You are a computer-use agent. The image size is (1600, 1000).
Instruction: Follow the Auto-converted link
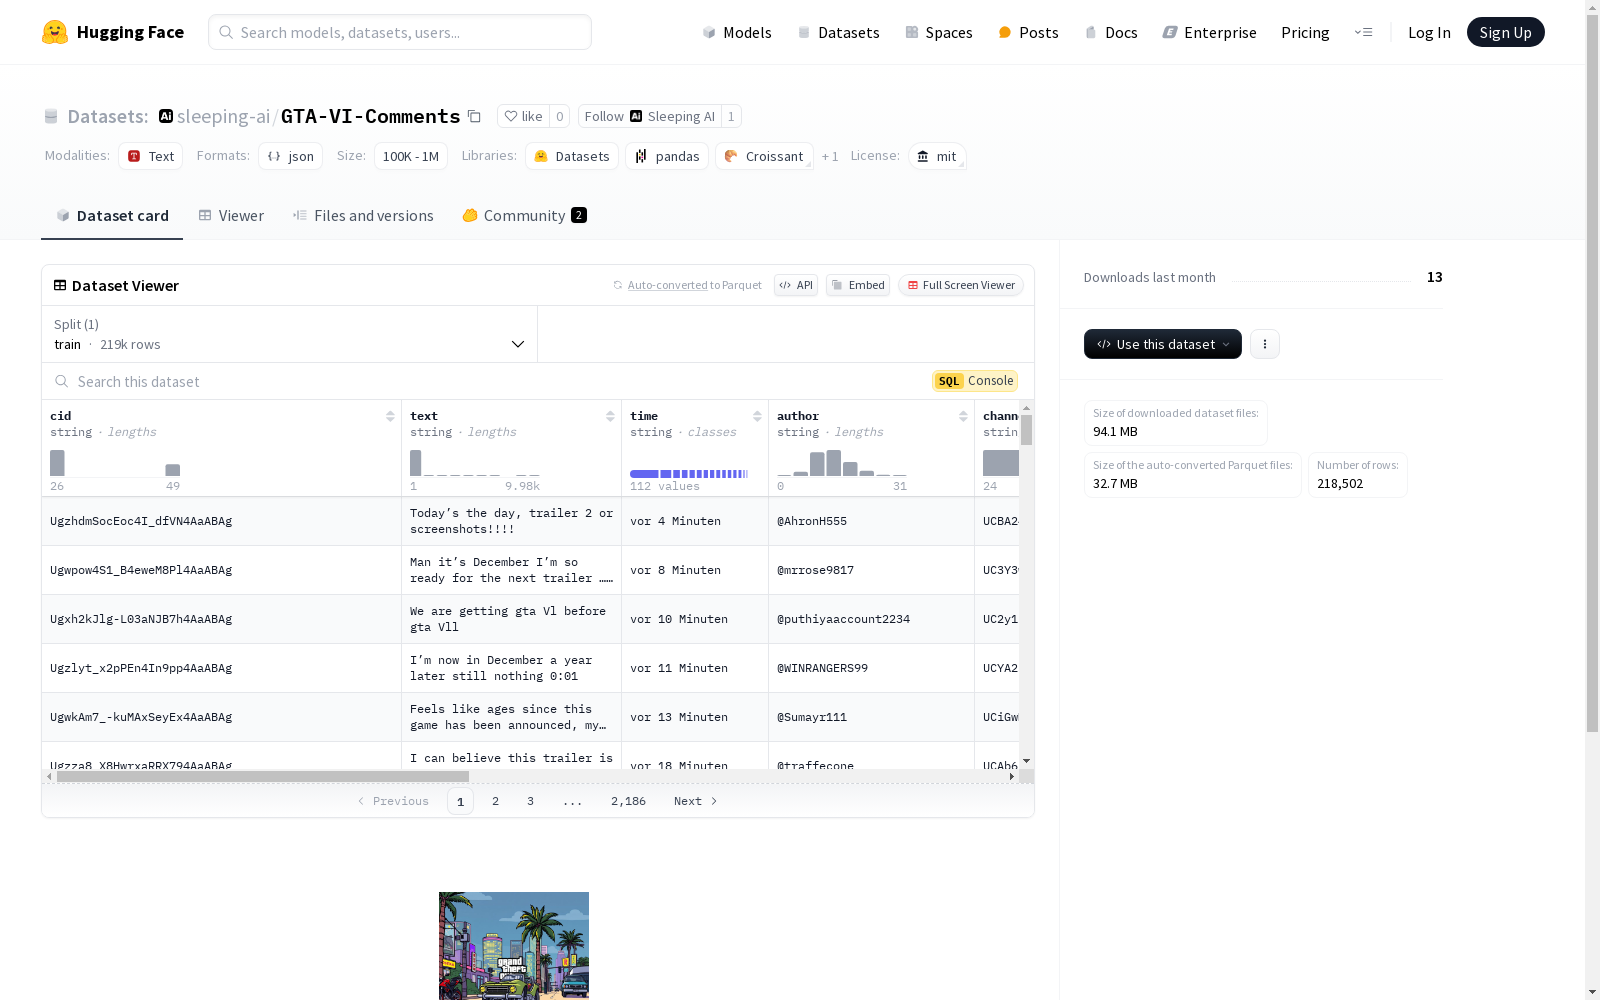click(667, 285)
